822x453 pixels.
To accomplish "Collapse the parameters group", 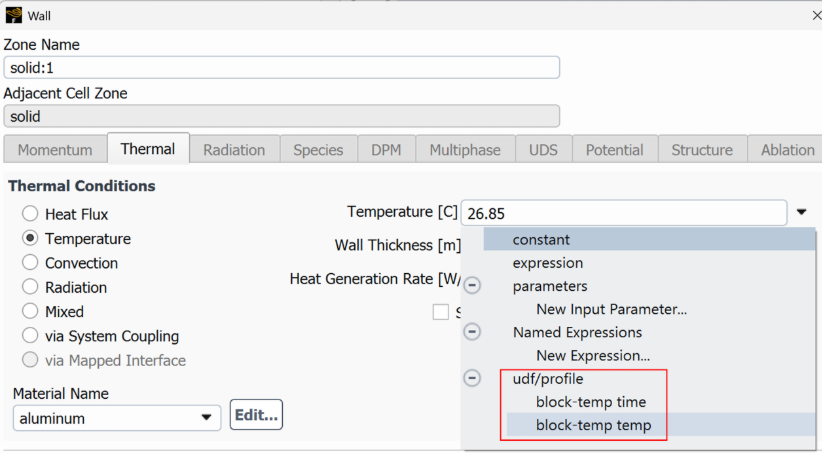I will tap(473, 286).
